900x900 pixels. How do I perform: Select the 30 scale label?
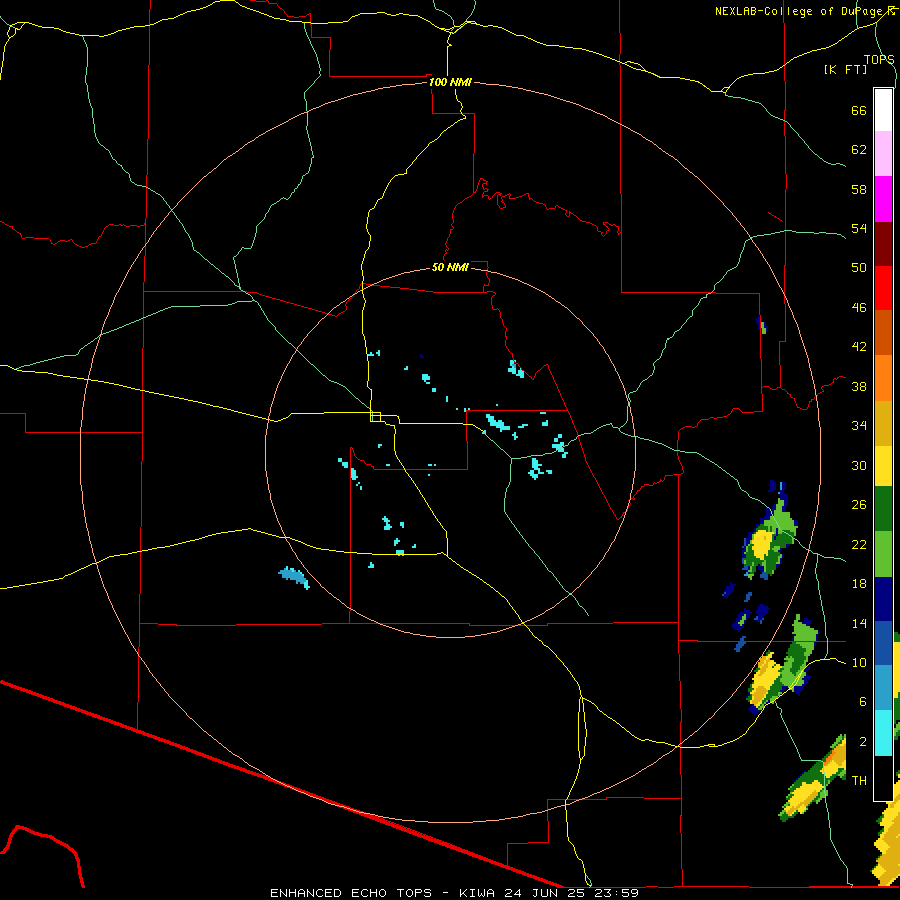pyautogui.click(x=859, y=465)
